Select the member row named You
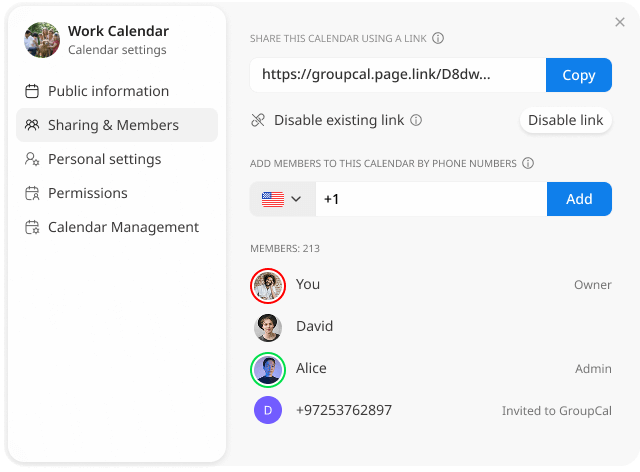Viewport: 640px width, 472px height. pyautogui.click(x=431, y=285)
